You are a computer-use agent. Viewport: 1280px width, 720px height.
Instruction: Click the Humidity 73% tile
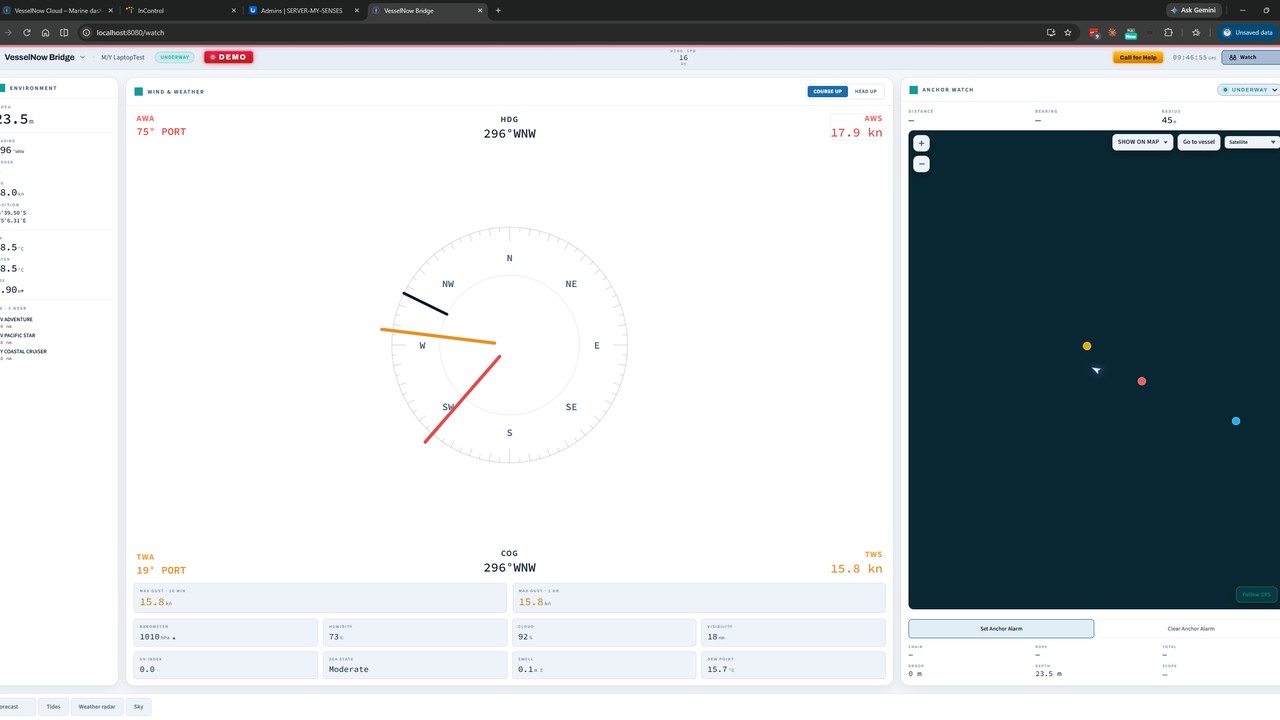point(414,633)
